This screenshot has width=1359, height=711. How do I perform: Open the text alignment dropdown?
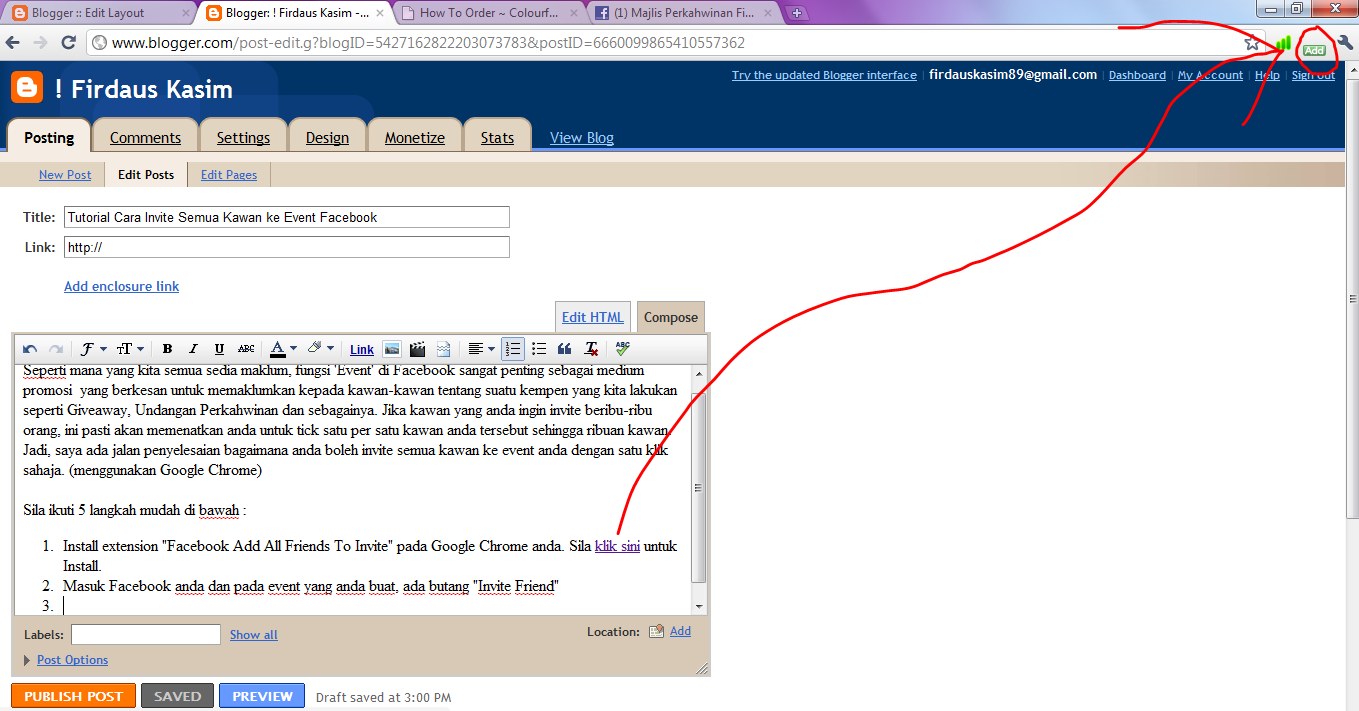point(481,349)
